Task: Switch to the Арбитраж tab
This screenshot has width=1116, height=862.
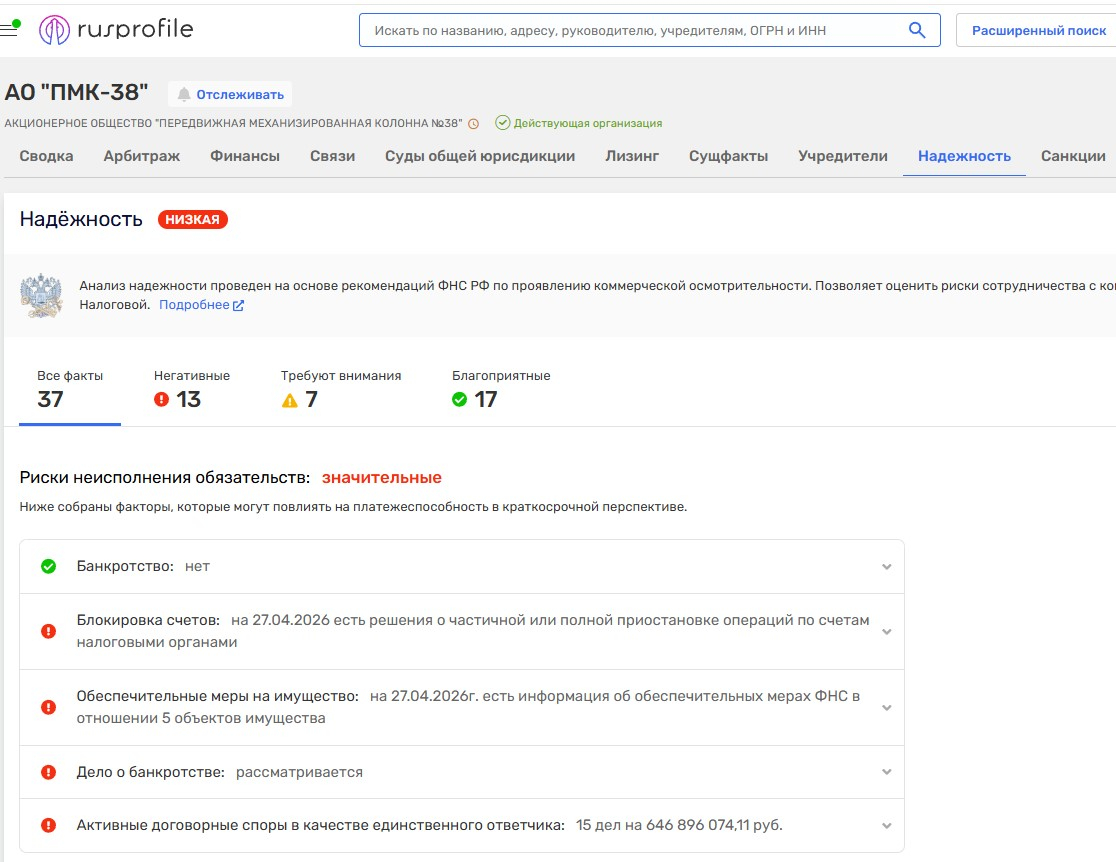Action: coord(142,156)
